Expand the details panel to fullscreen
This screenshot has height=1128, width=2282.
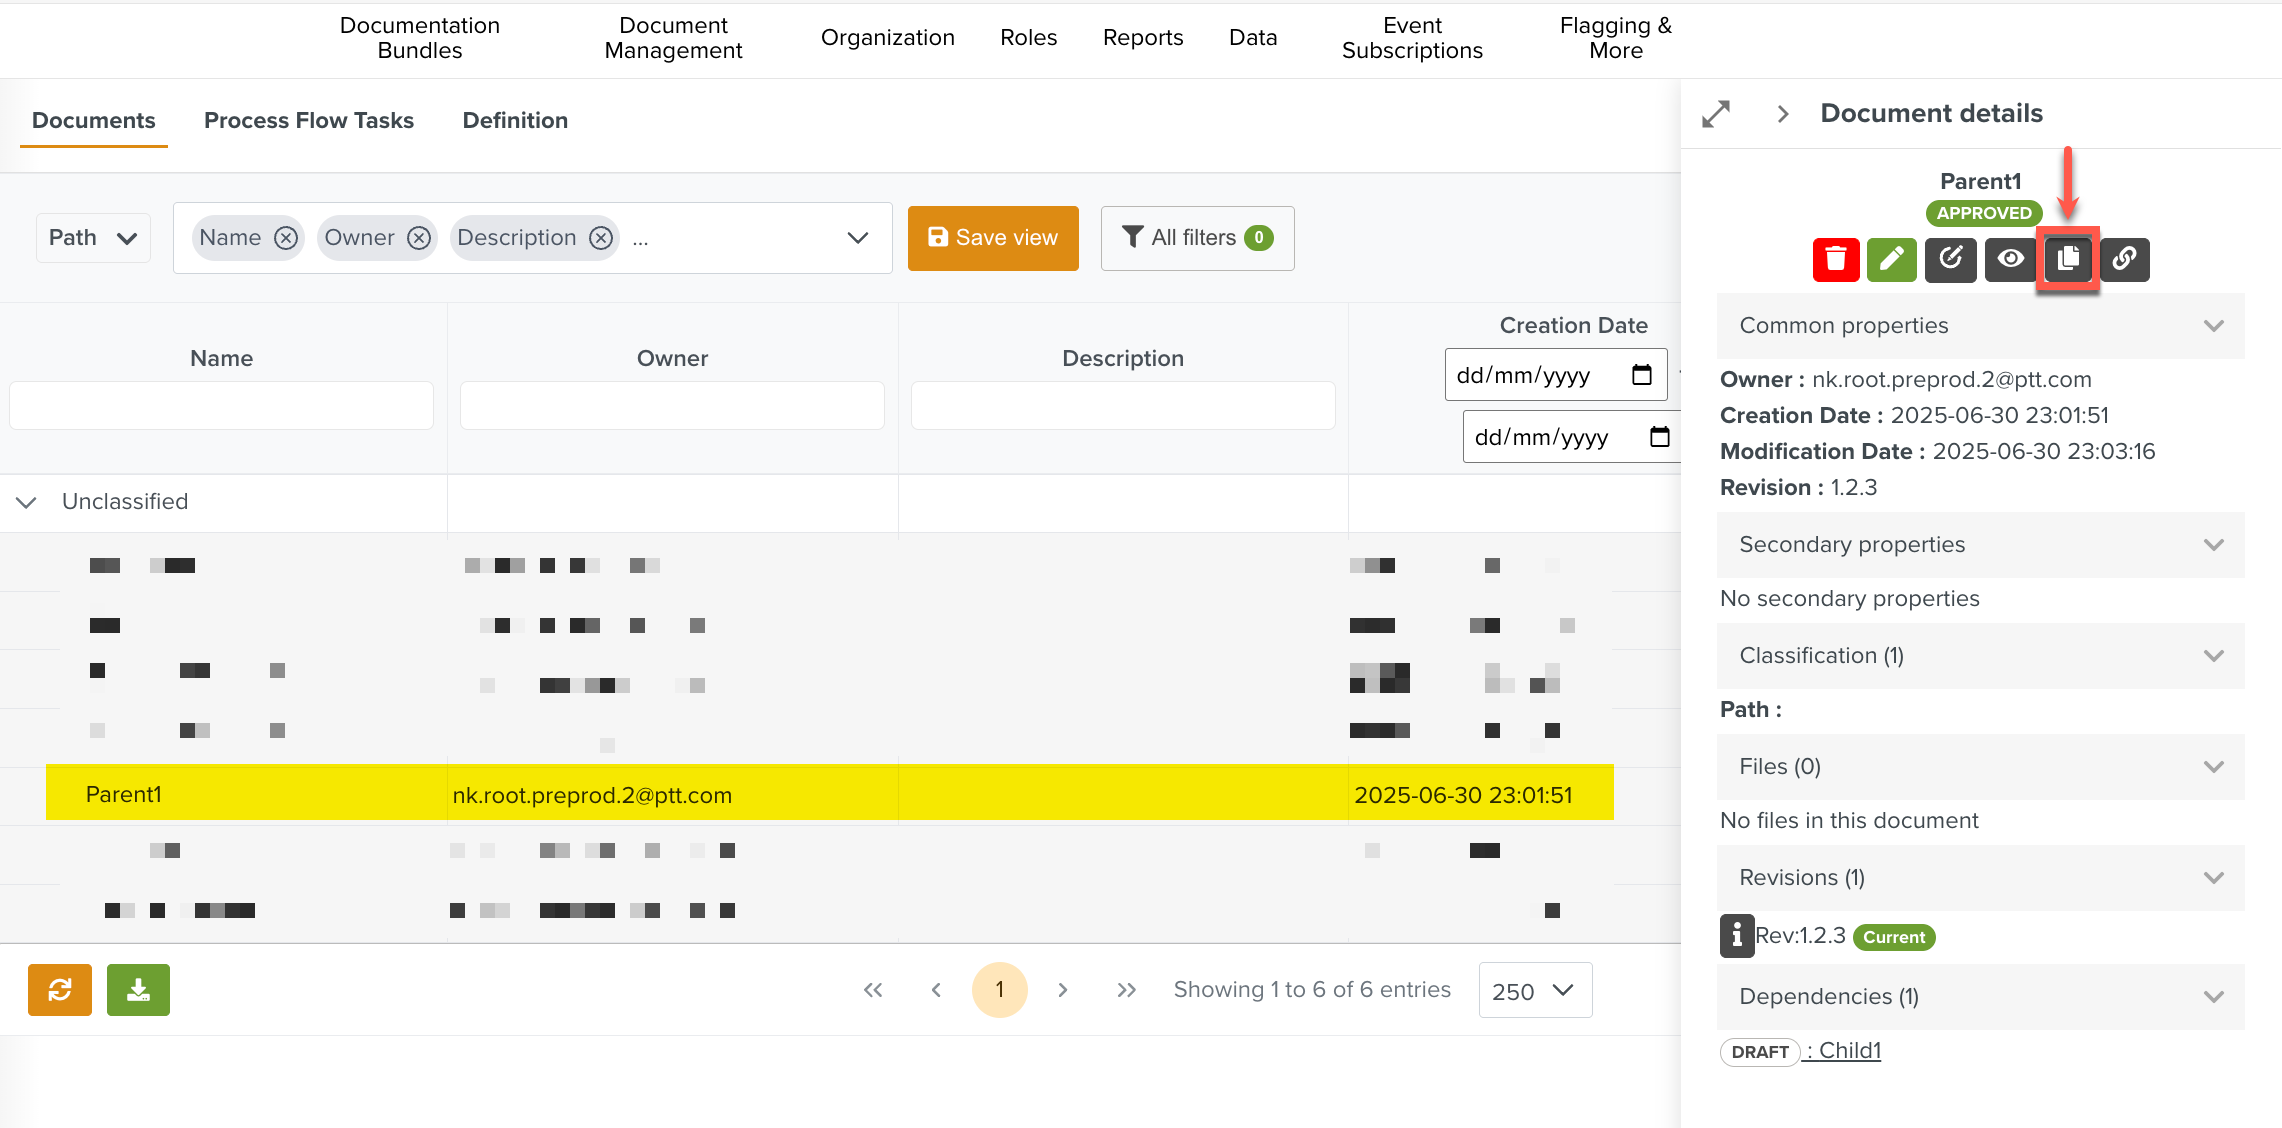coord(1716,114)
